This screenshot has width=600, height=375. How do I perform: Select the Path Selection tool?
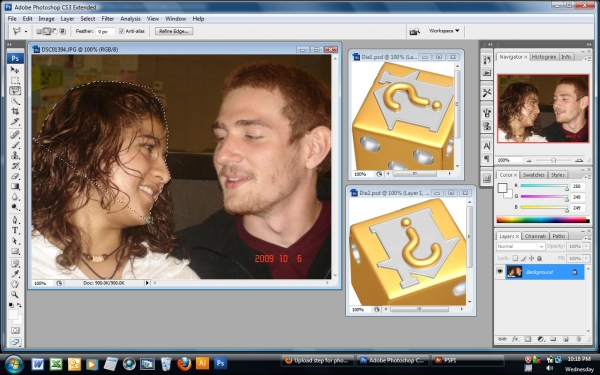pos(15,241)
